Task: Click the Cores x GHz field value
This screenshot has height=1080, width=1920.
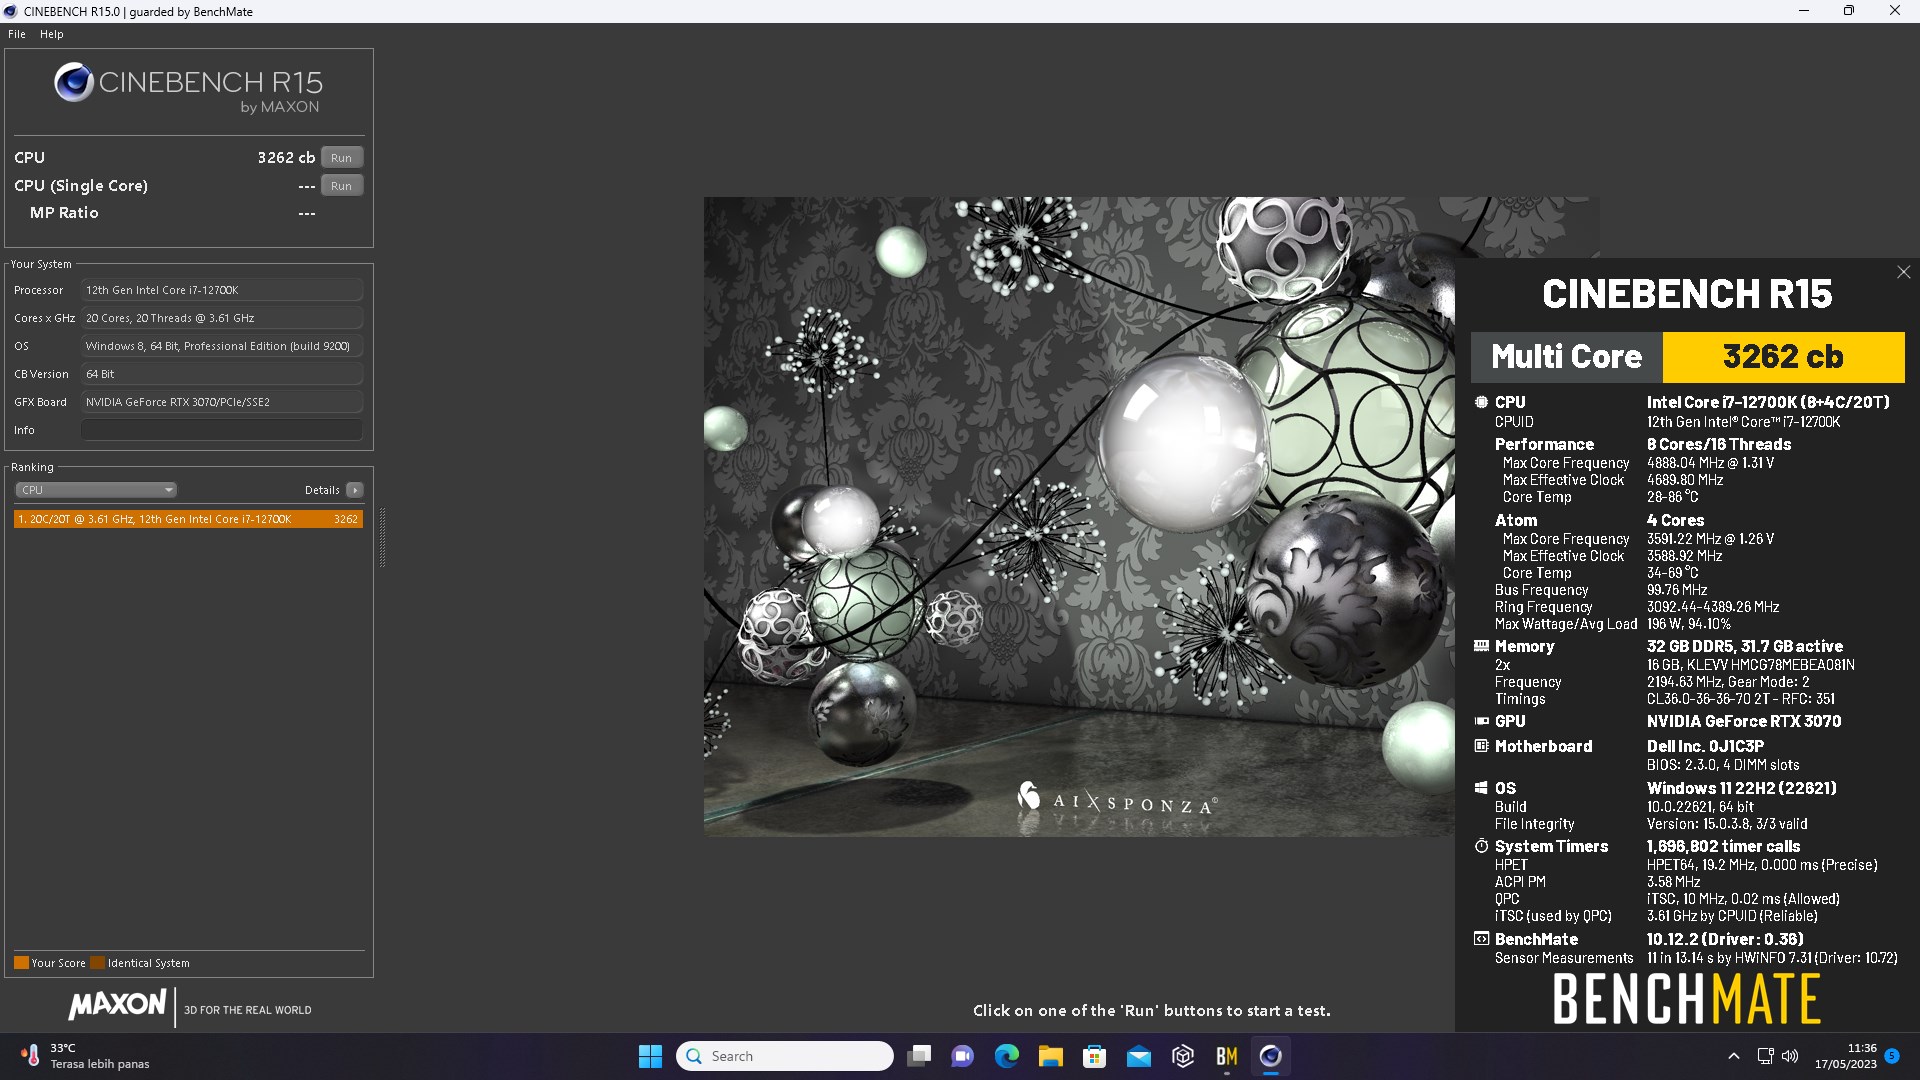Action: [x=222, y=318]
